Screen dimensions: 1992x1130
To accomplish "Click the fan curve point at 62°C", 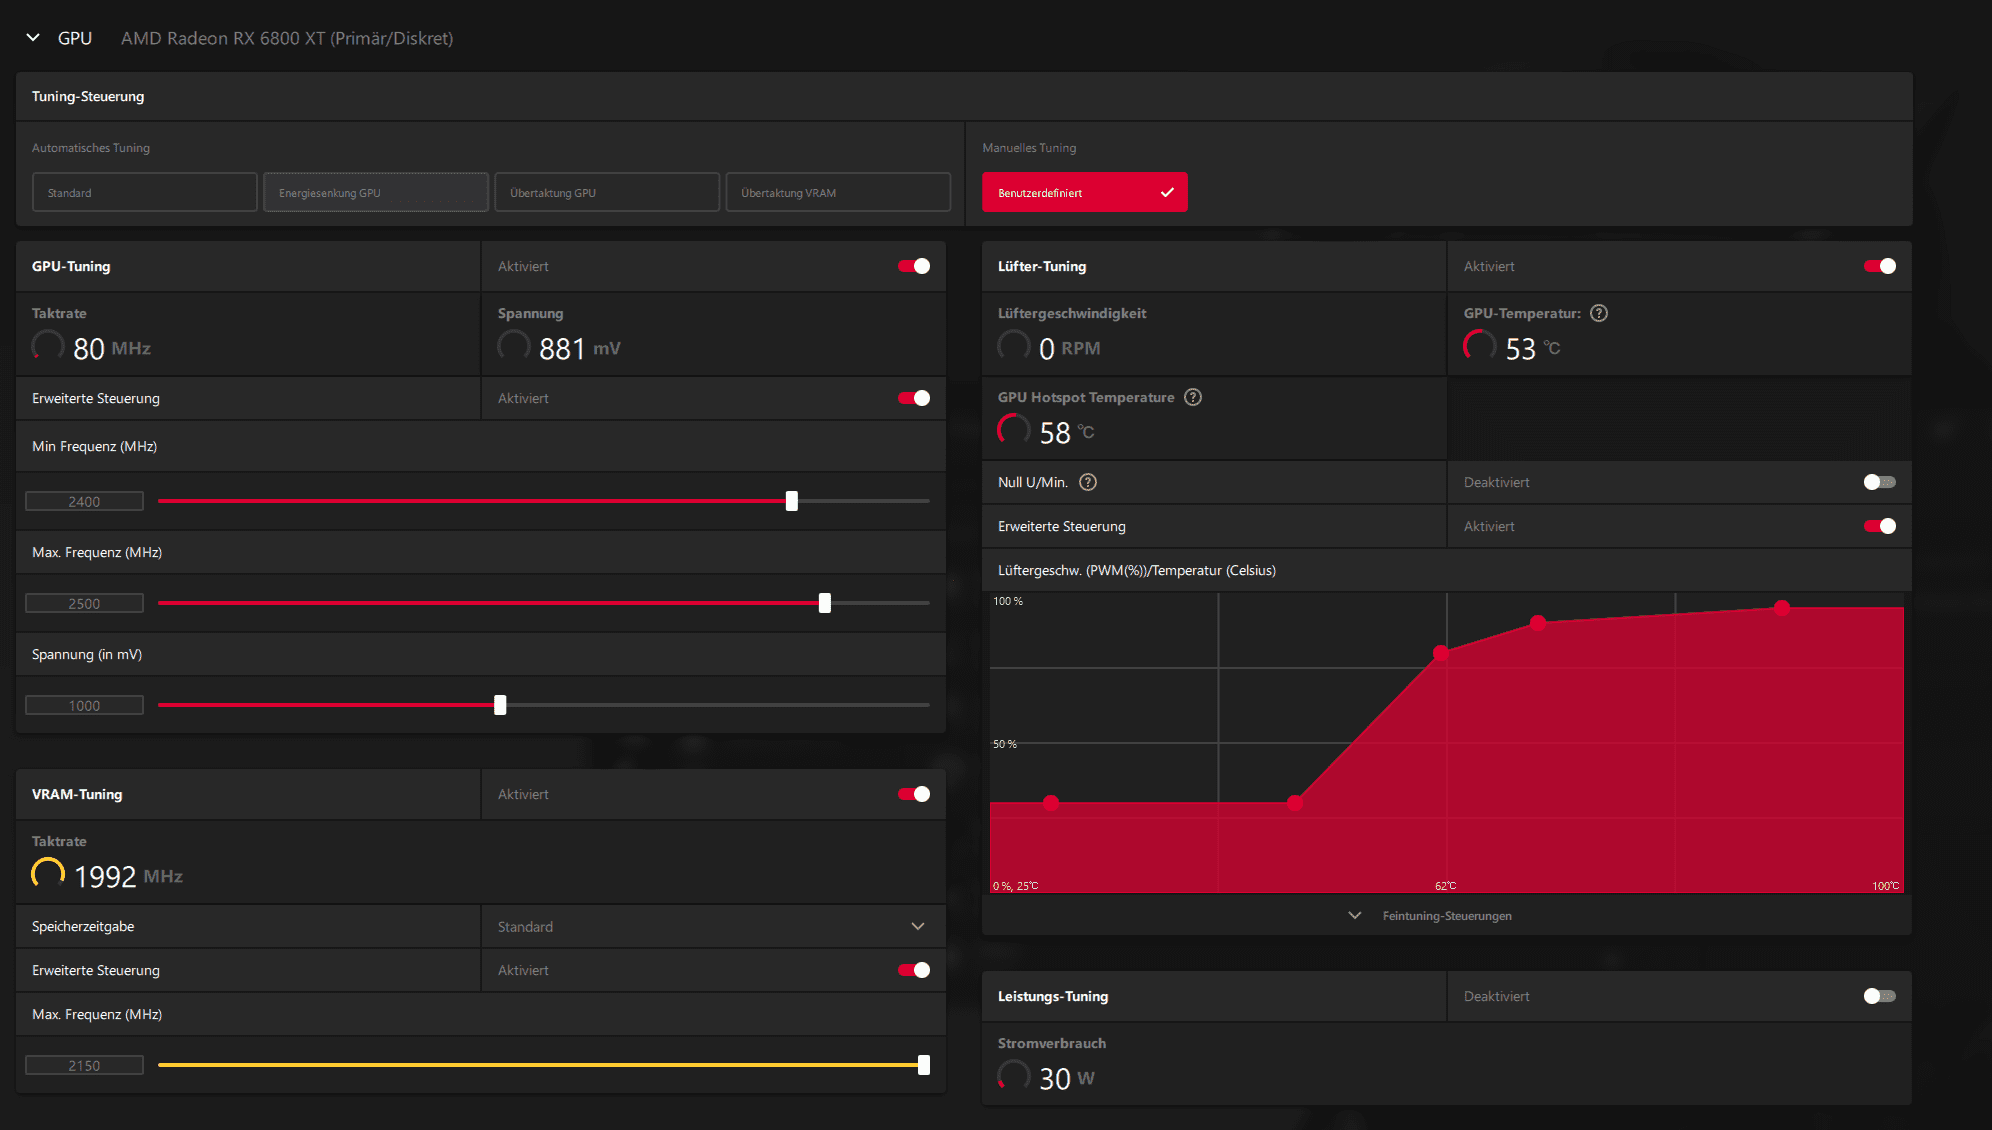I will 1441,653.
